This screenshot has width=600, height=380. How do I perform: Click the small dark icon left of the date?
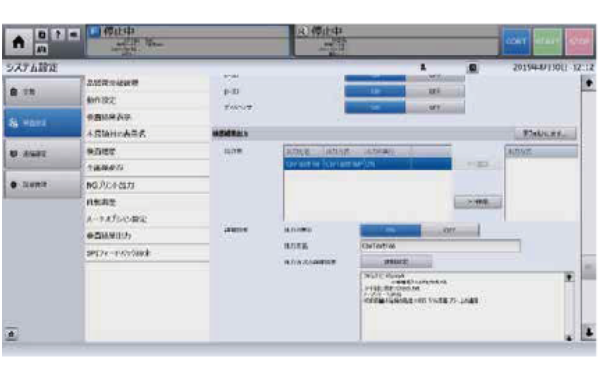coord(473,68)
